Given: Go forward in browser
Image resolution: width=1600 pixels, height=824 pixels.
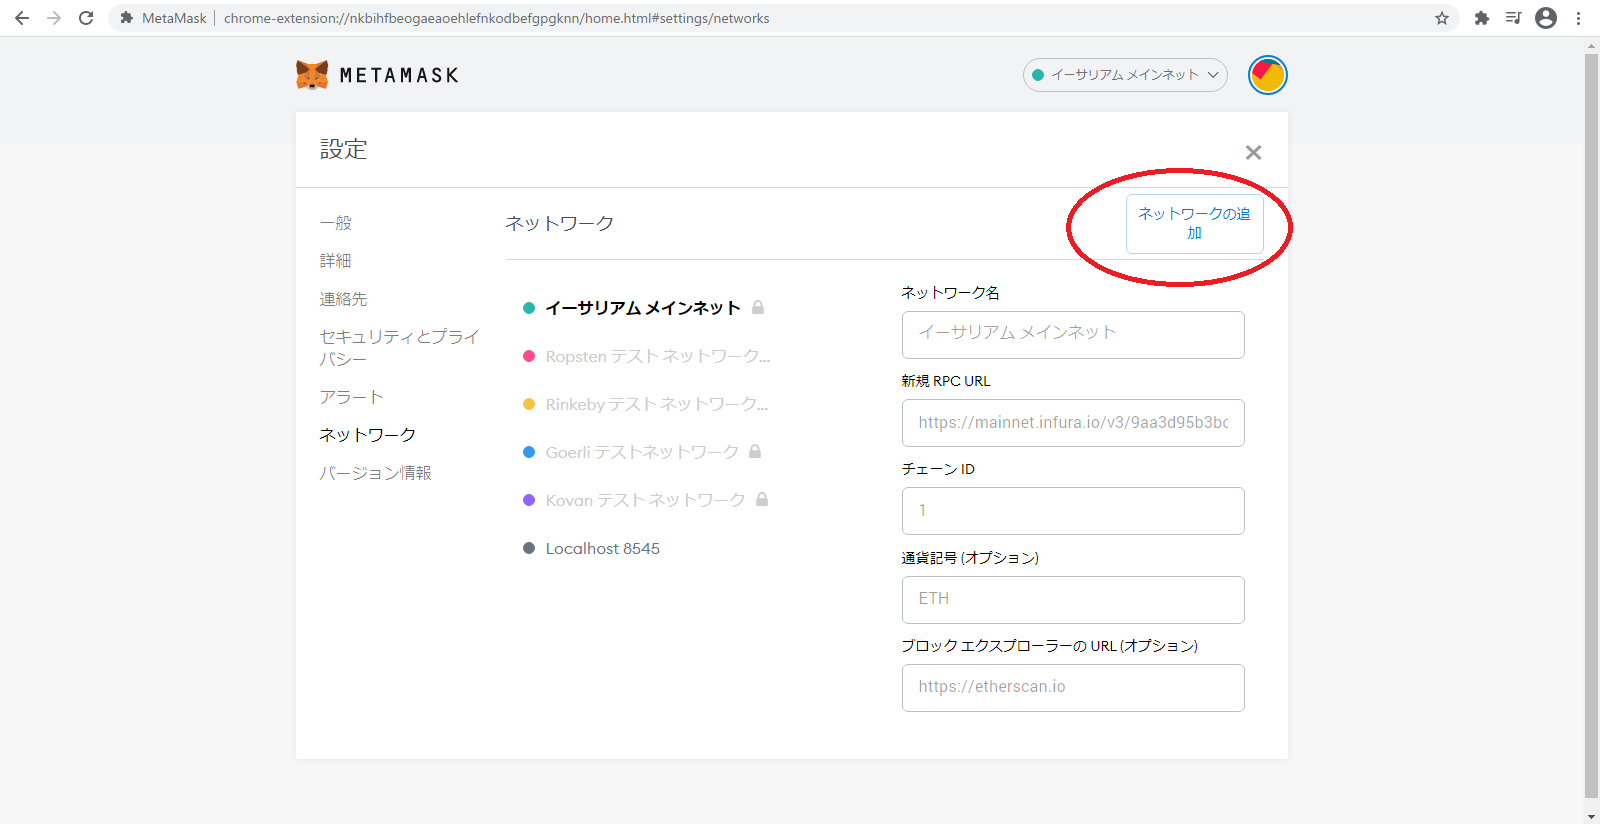Looking at the screenshot, I should [54, 18].
